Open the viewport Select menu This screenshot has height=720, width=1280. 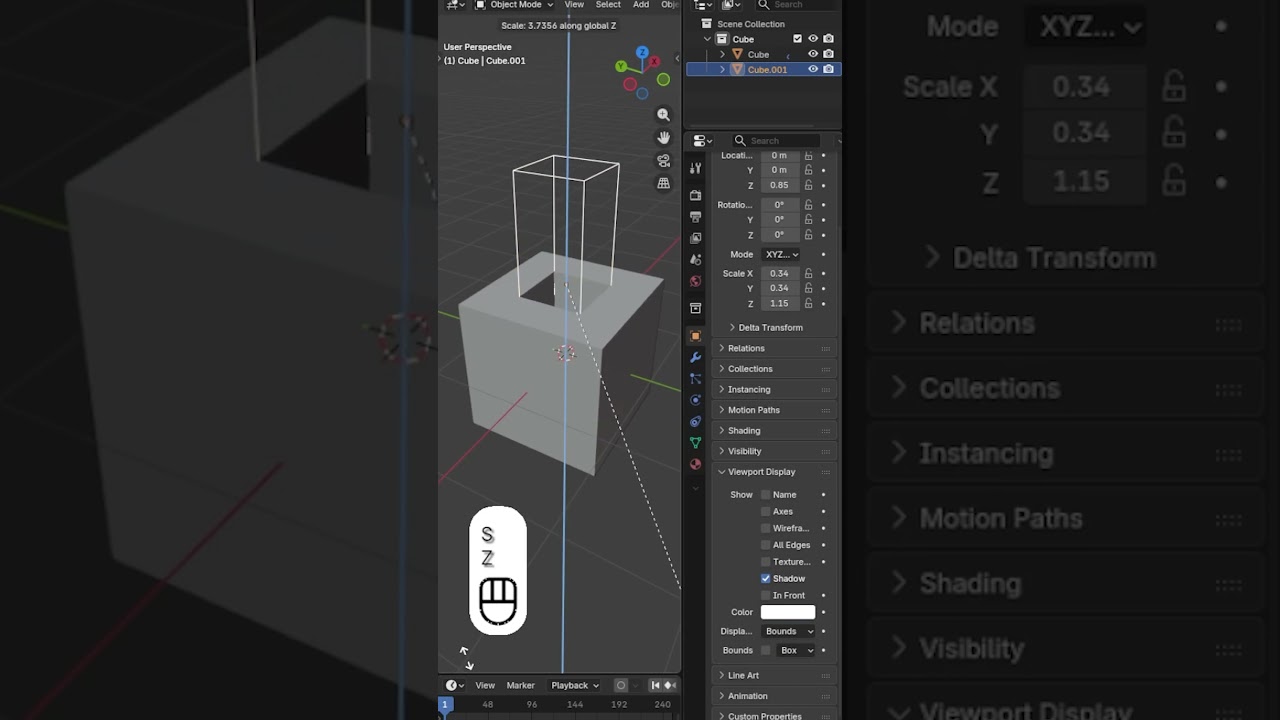point(608,5)
